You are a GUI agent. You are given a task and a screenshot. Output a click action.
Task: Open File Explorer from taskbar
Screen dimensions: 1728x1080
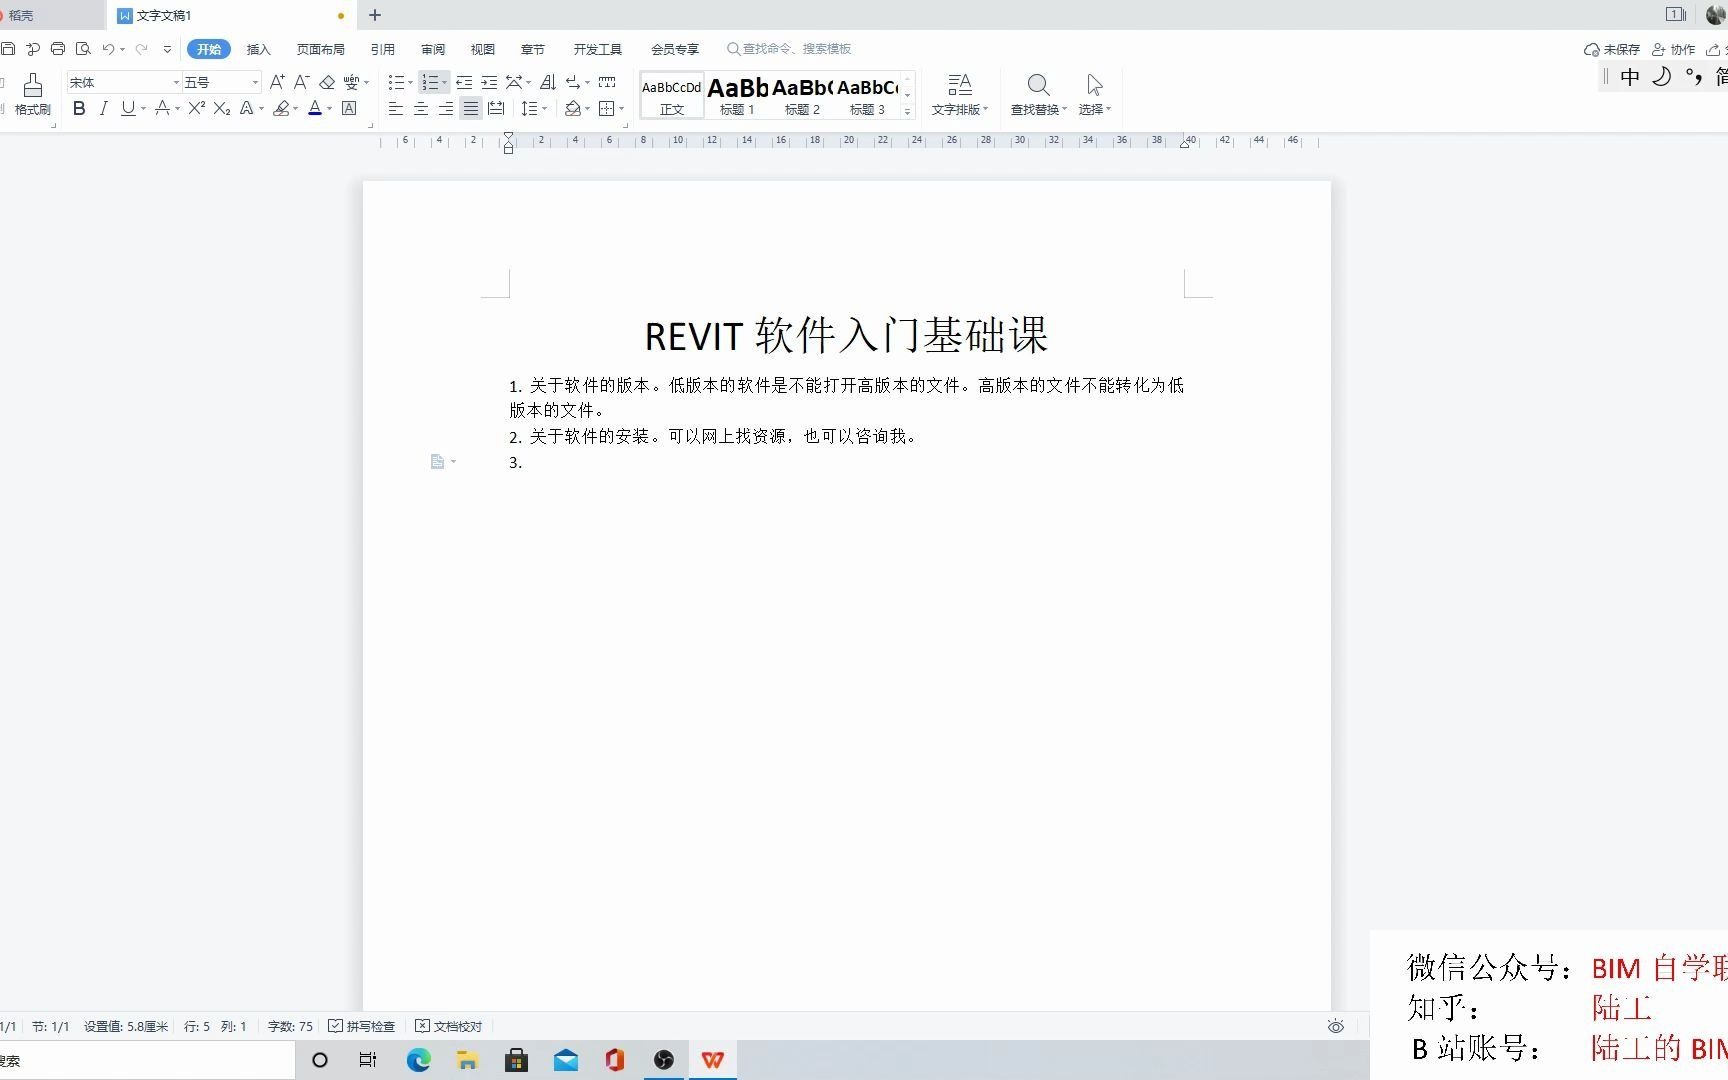pyautogui.click(x=467, y=1060)
